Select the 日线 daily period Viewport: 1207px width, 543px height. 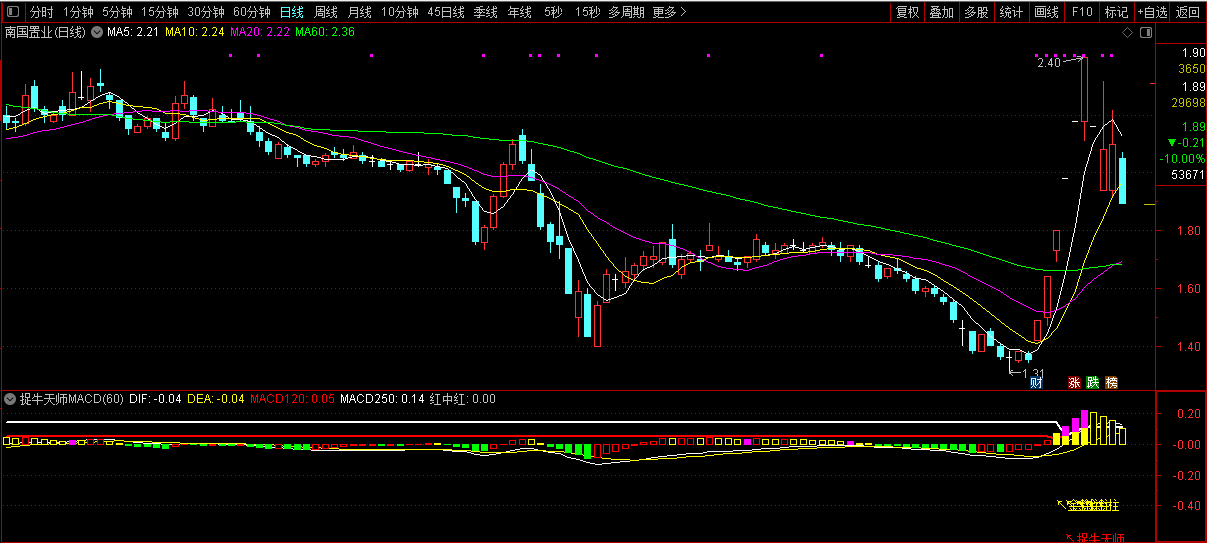point(292,12)
